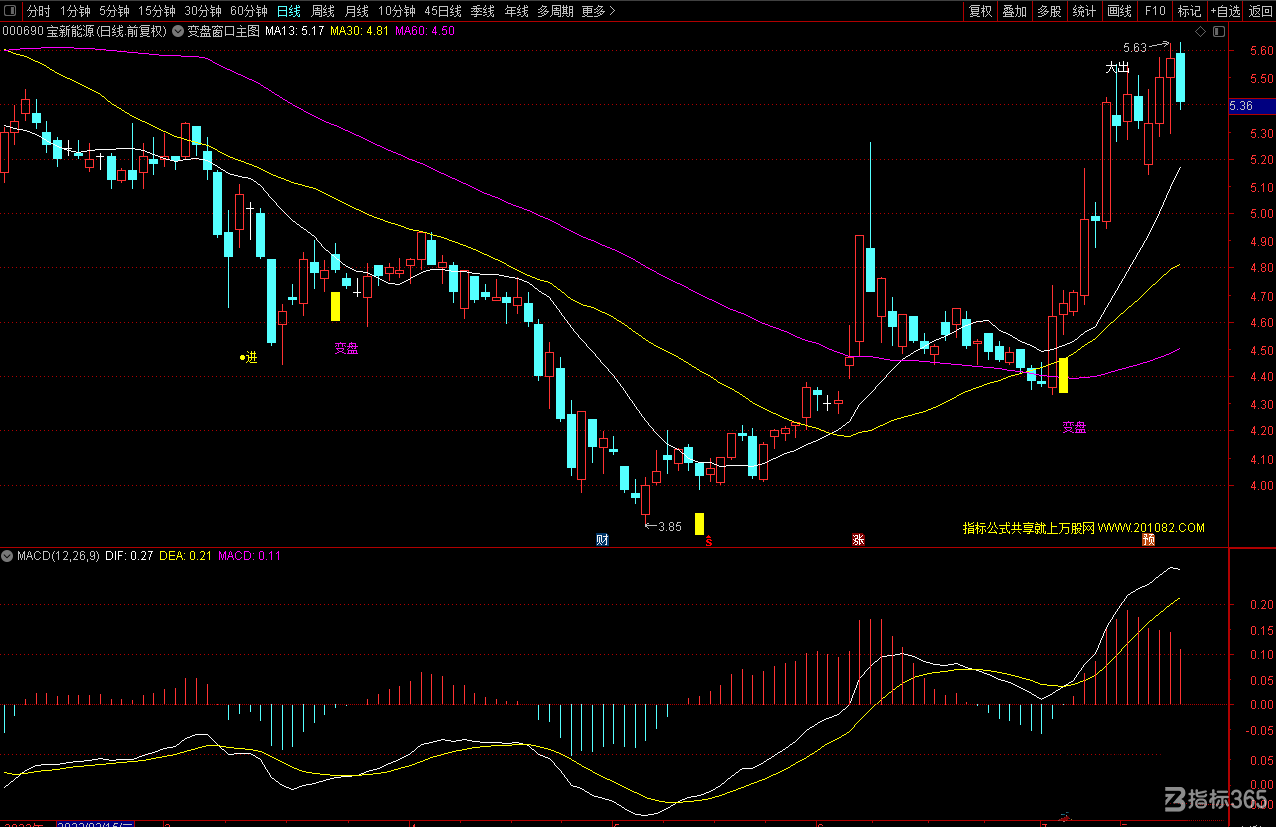
Task: Select the 15分钟 period tab
Action: point(156,11)
